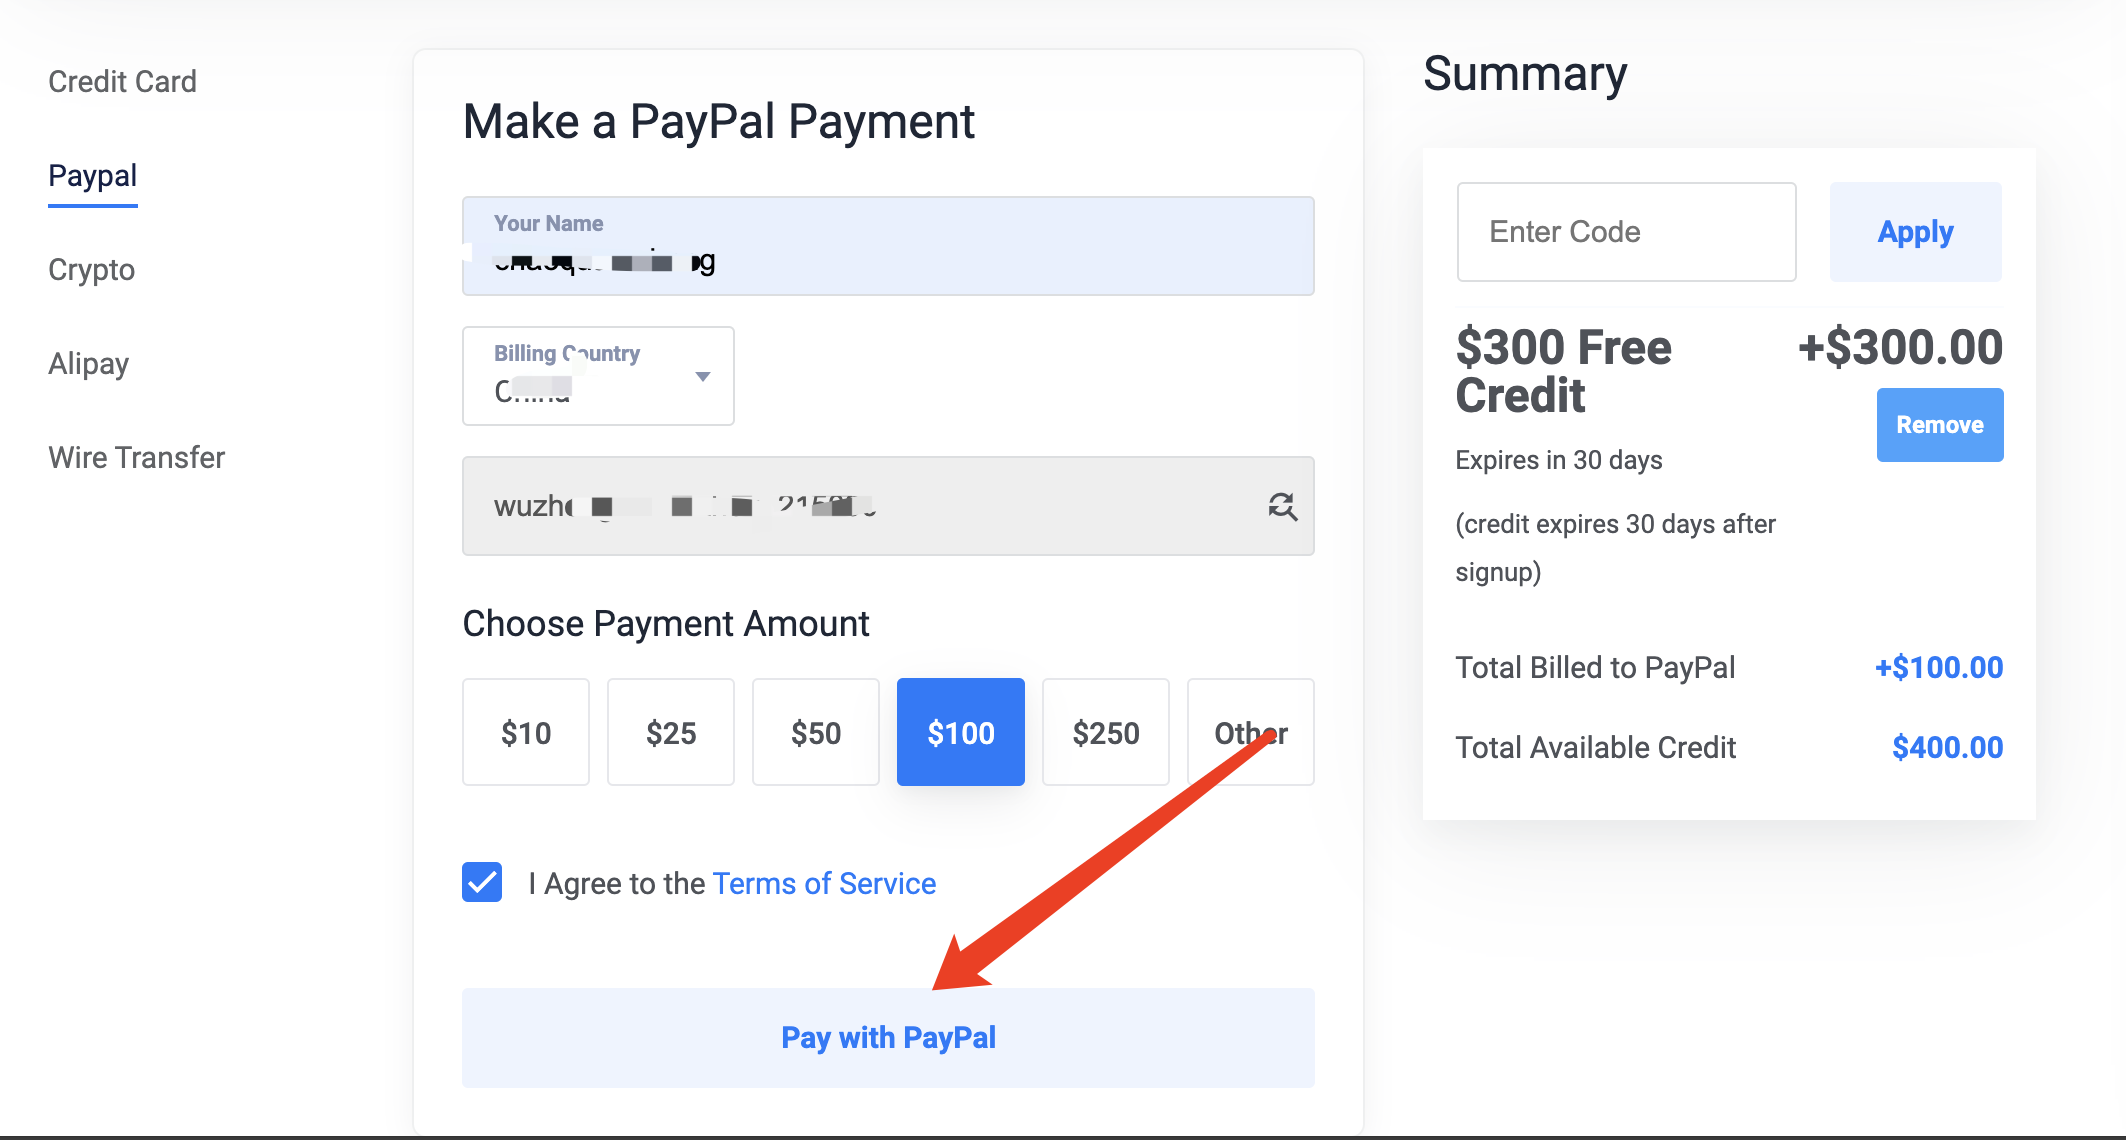2126x1140 pixels.
Task: Select the $250 payment amount
Action: 1106,732
